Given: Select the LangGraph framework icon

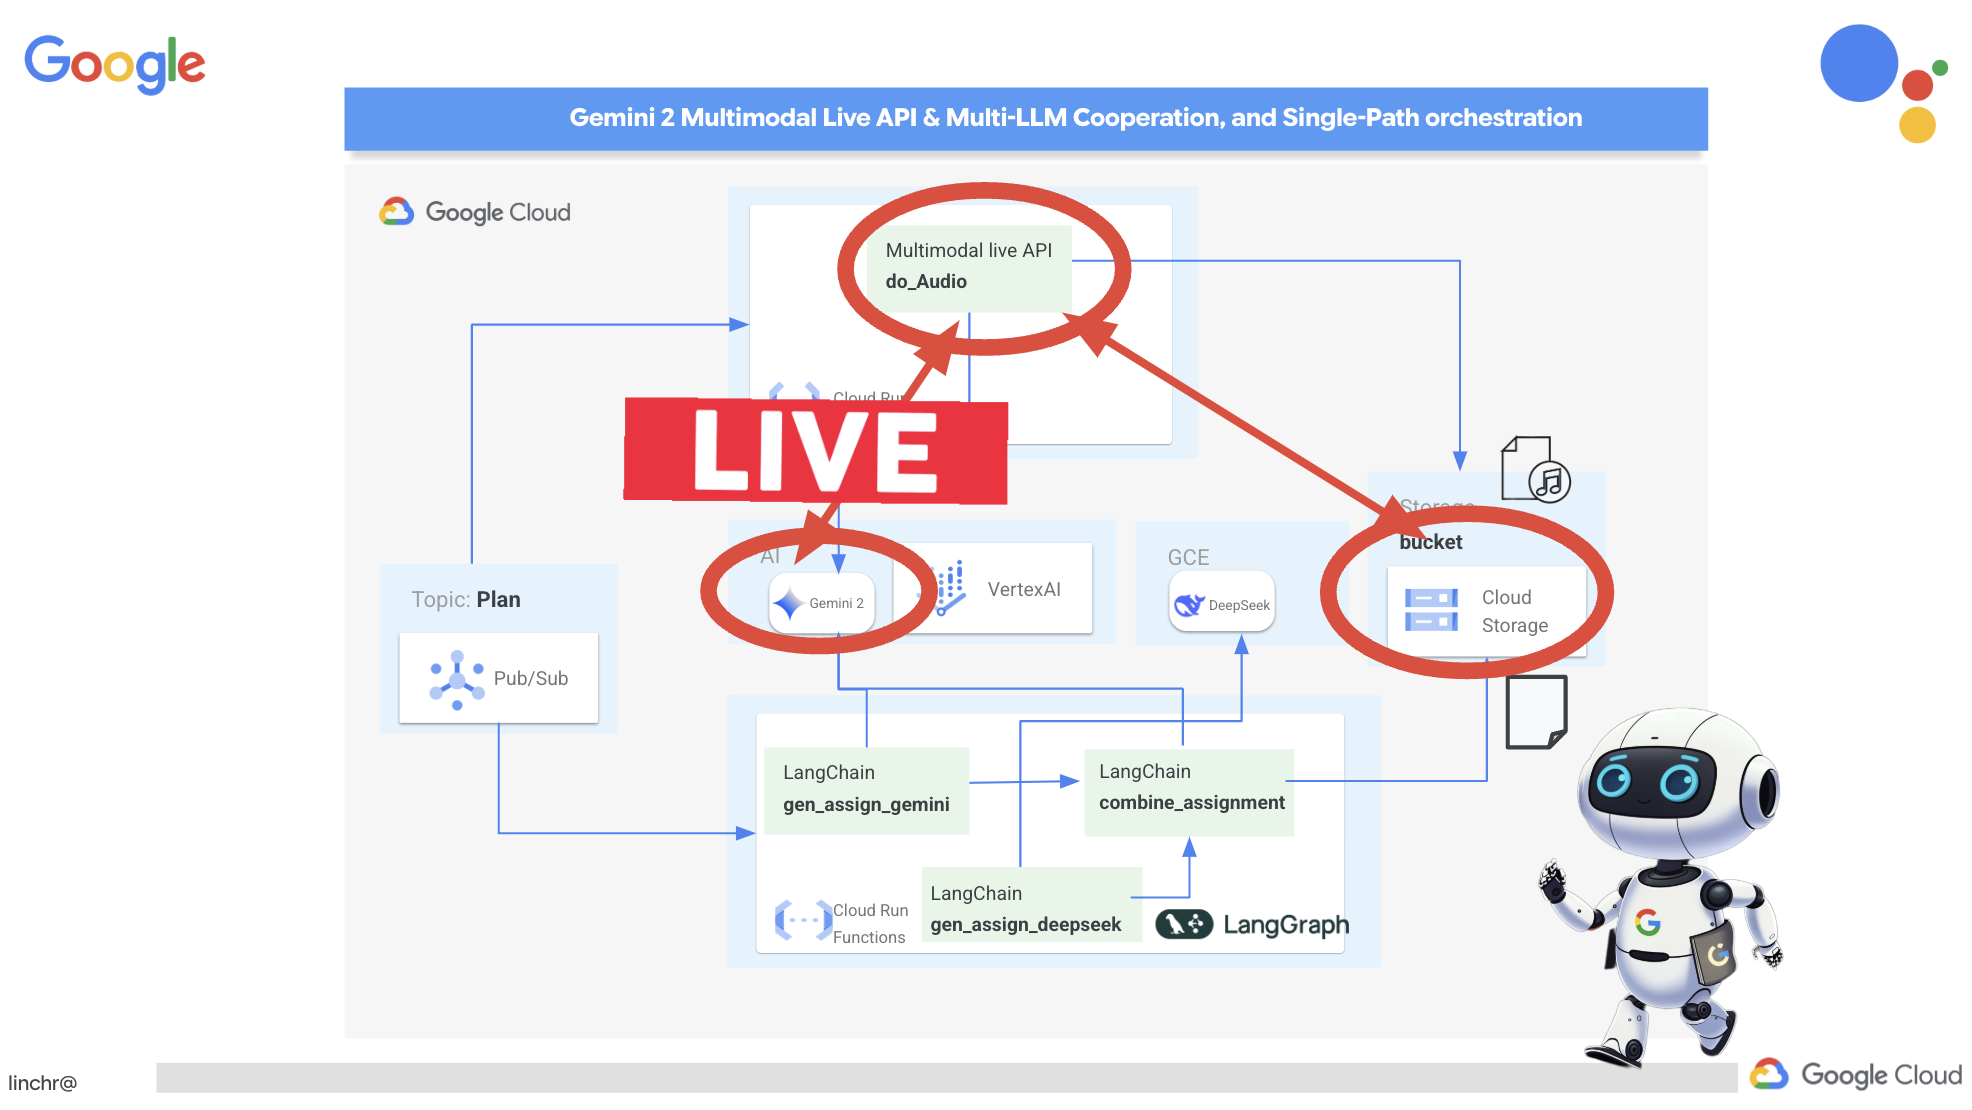Looking at the screenshot, I should [x=1189, y=925].
